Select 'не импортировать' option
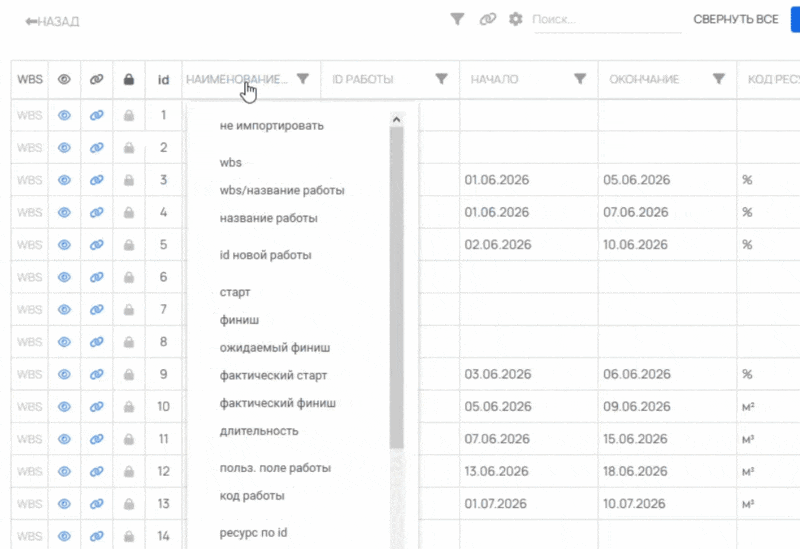This screenshot has width=800, height=549. (x=271, y=126)
